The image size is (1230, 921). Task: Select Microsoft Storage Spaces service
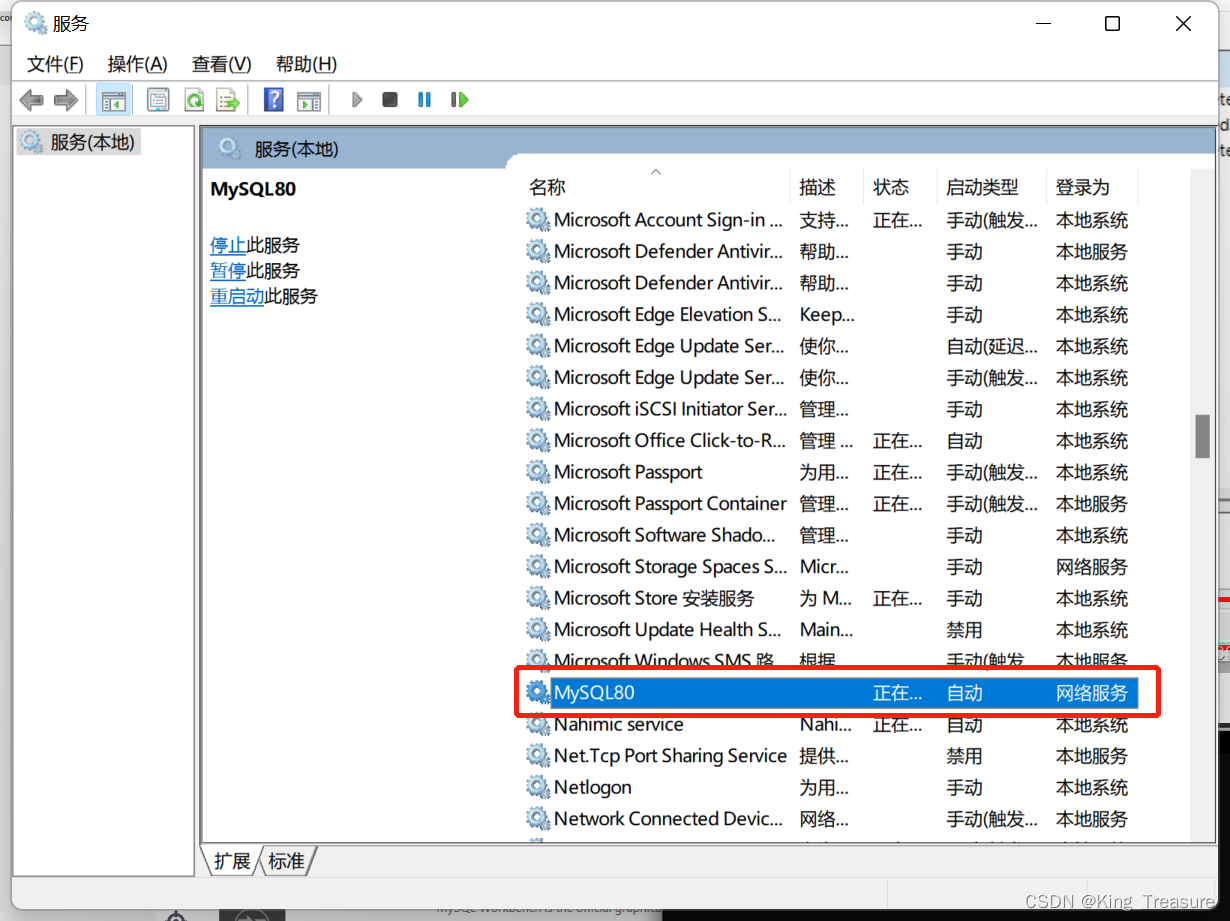pos(831,566)
